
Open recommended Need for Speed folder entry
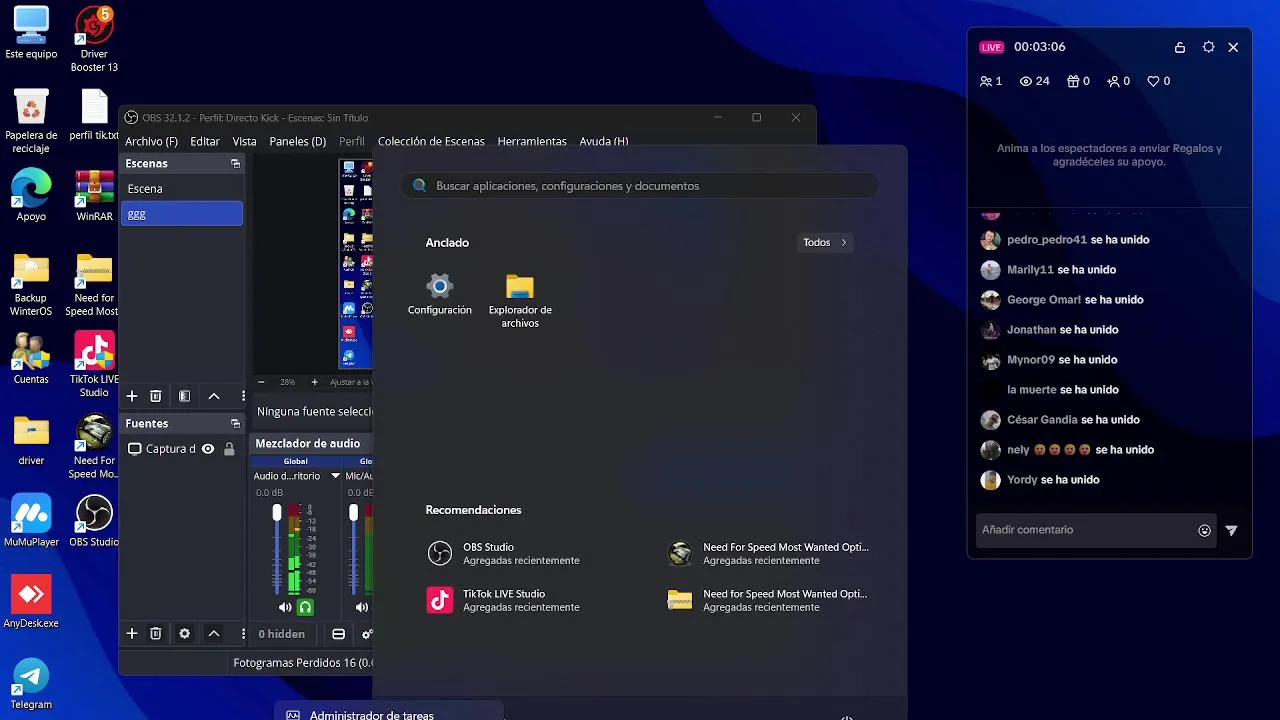[x=768, y=600]
